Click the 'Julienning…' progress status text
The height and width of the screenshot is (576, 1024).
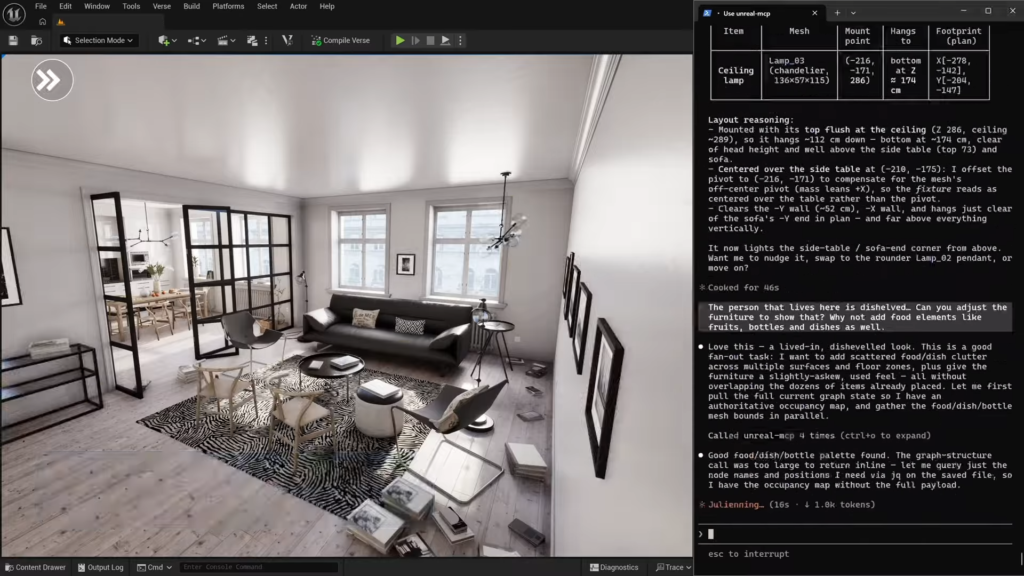click(x=735, y=504)
